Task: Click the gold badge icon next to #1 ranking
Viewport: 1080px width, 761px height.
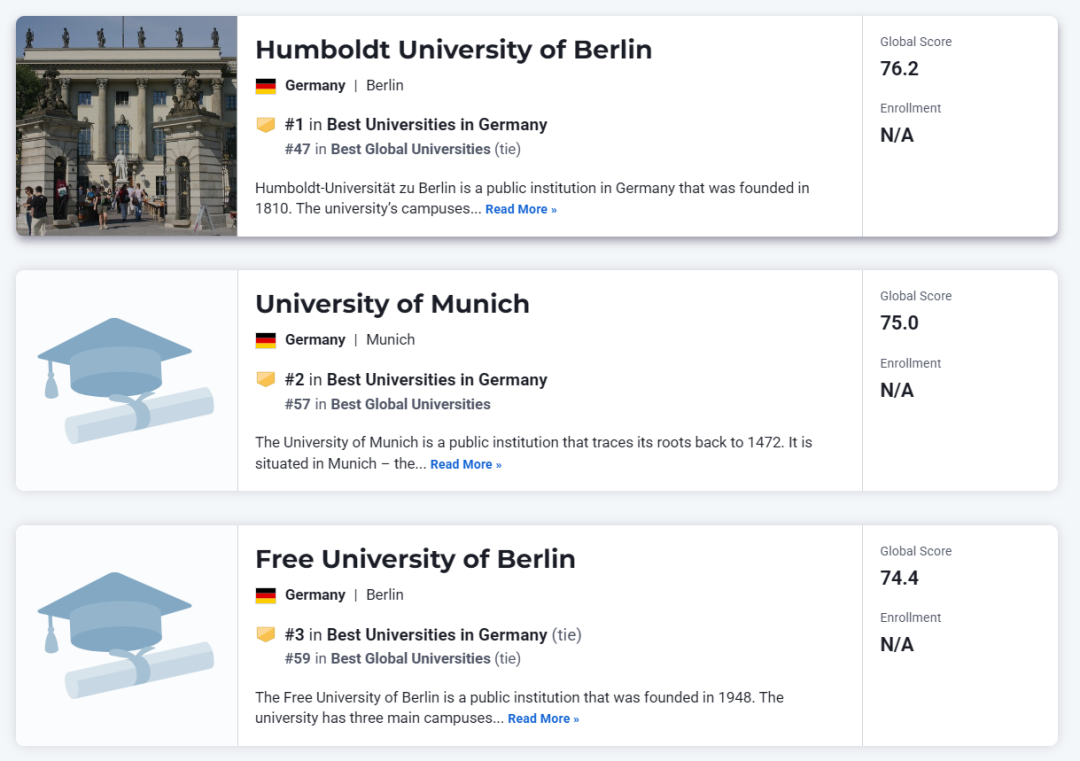Action: tap(266, 125)
